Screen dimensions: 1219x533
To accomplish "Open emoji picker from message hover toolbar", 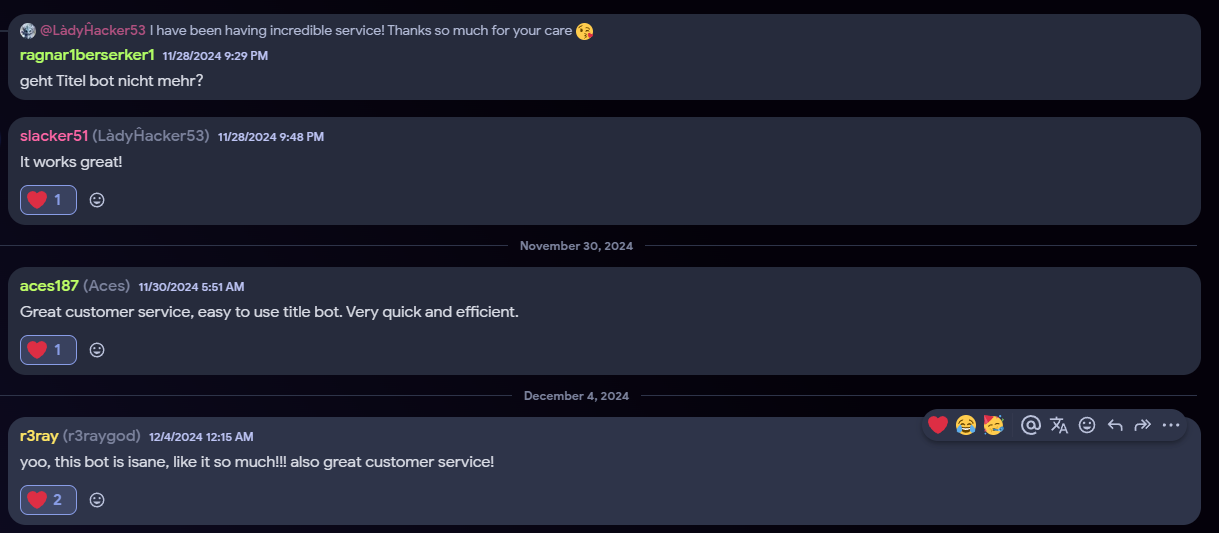I will pos(1087,425).
